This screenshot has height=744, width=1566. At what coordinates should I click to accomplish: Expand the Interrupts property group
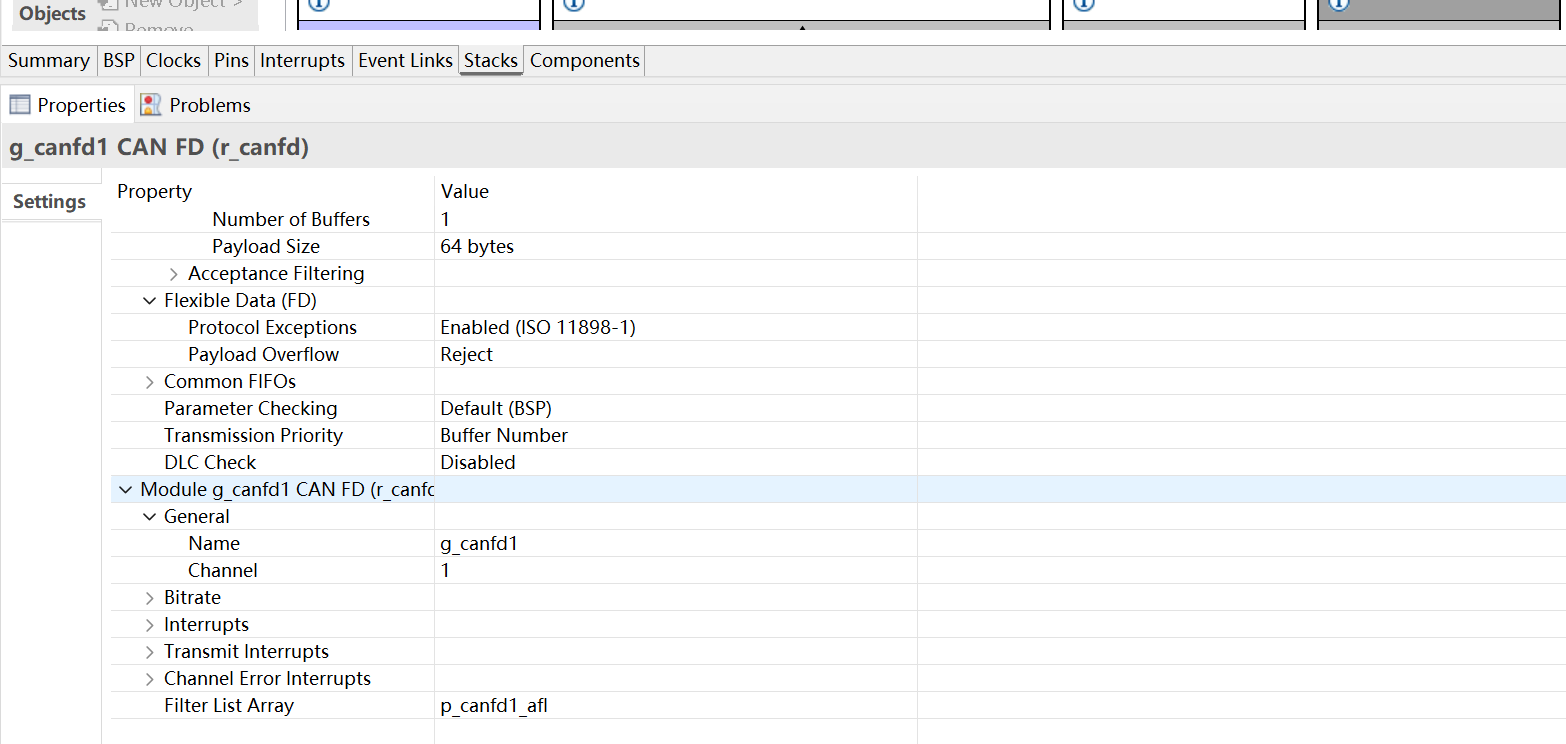click(x=150, y=625)
